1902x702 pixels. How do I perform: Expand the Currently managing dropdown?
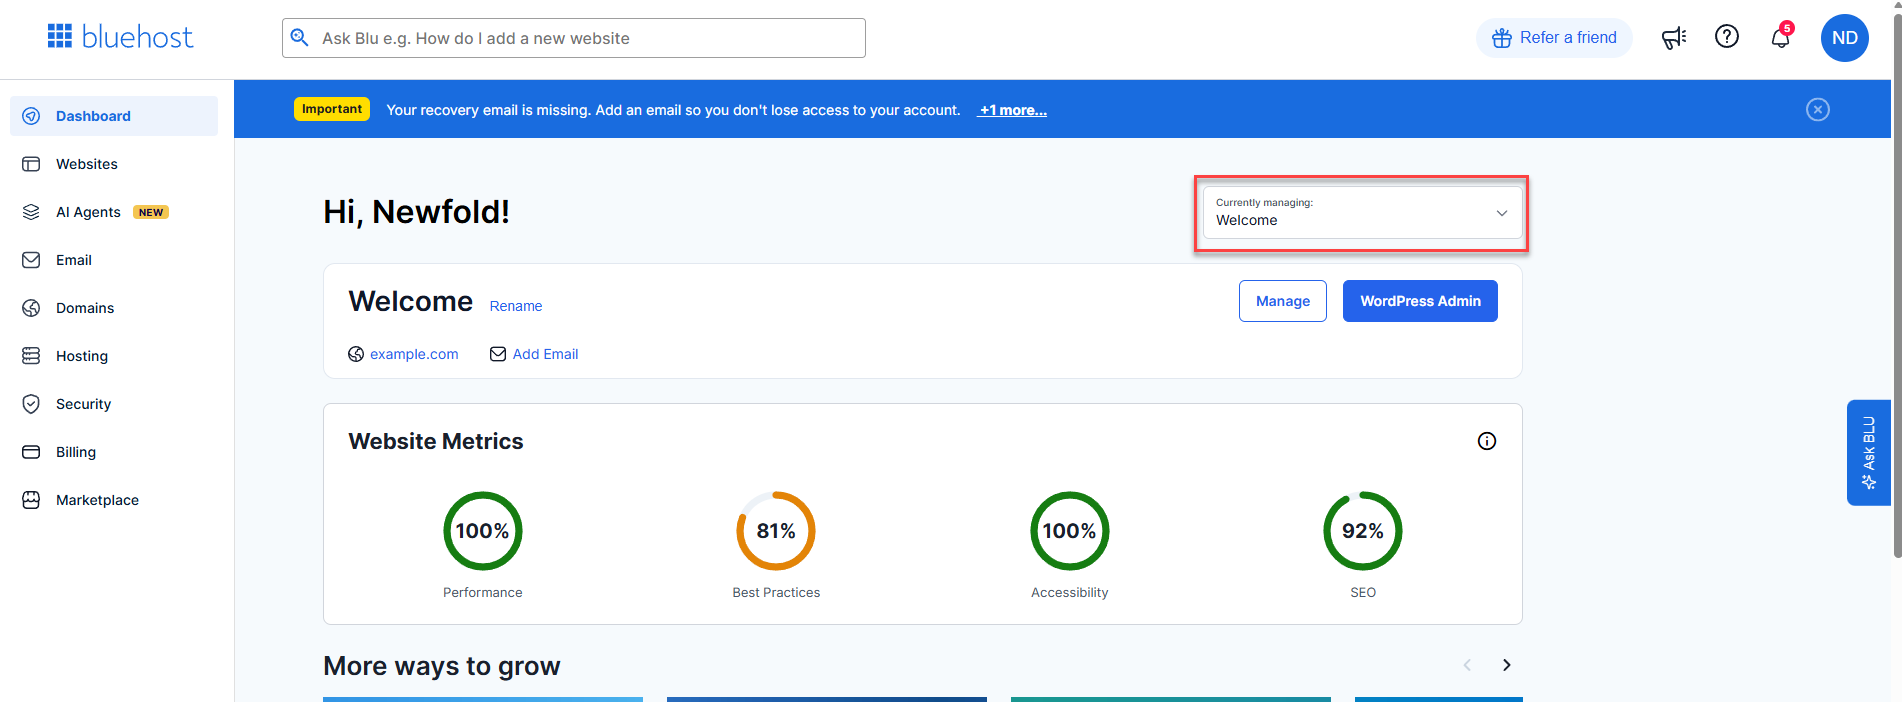(1362, 212)
